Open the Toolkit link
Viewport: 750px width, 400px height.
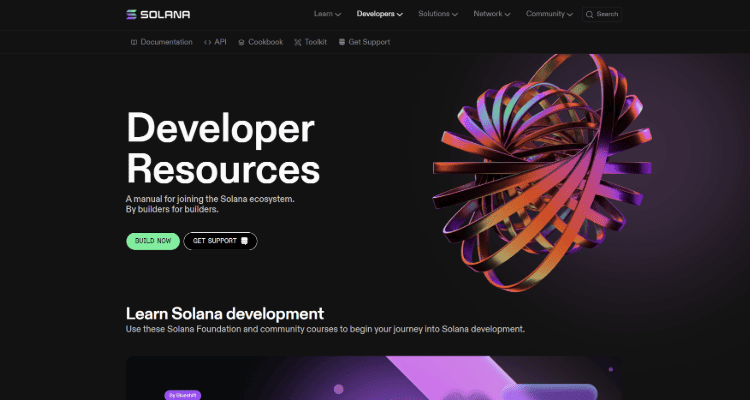point(316,42)
